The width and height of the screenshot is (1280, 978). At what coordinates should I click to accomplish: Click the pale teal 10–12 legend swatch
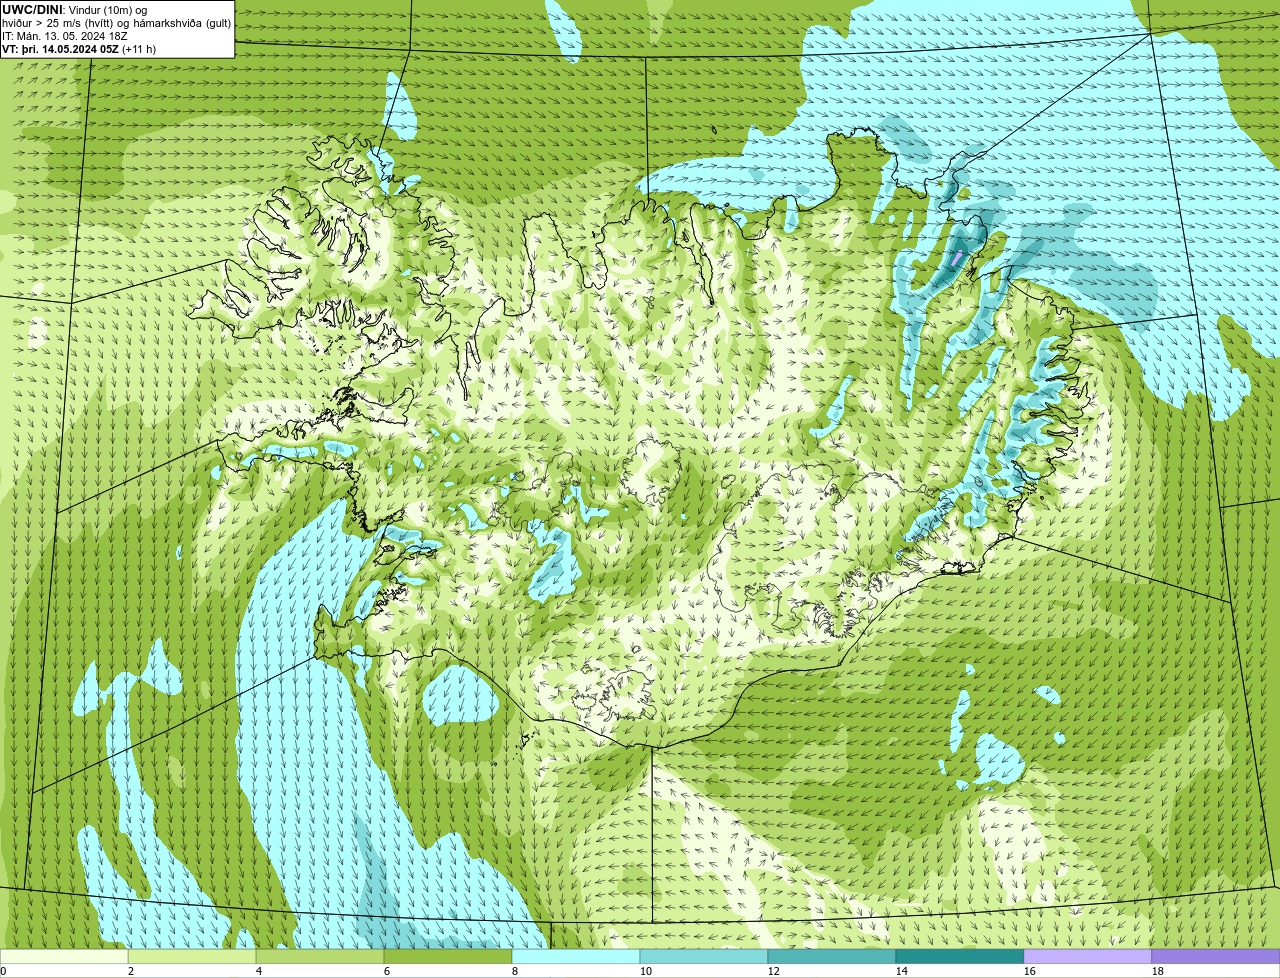click(x=704, y=956)
